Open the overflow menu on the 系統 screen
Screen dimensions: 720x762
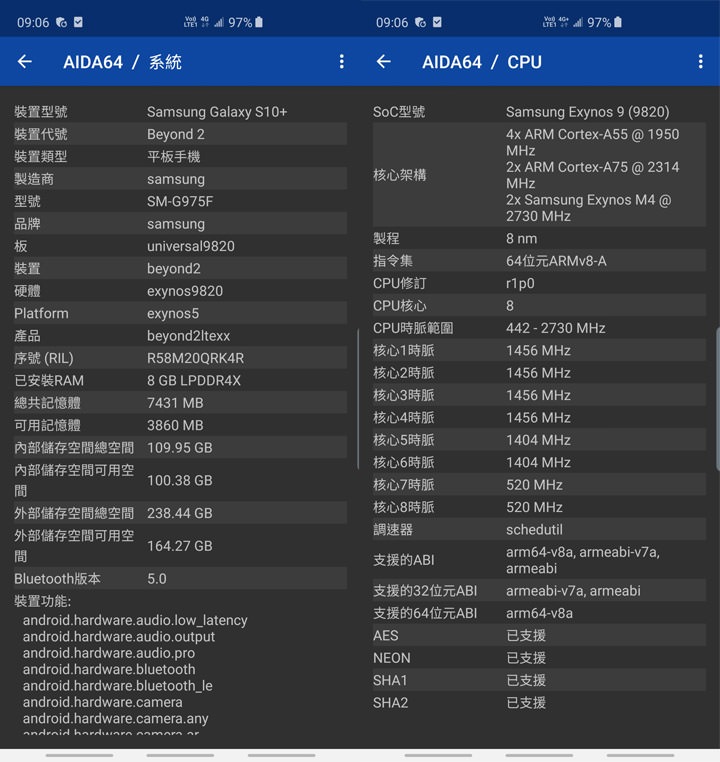tap(342, 62)
